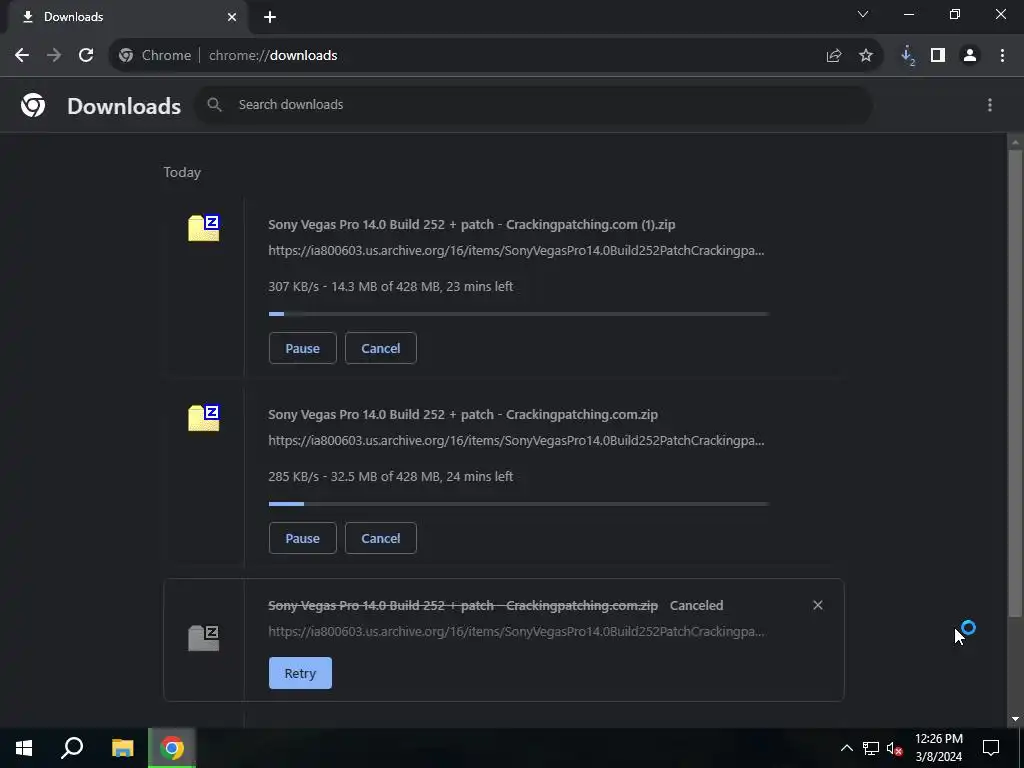
Task: Click the search magnifier icon
Action: 214,104
